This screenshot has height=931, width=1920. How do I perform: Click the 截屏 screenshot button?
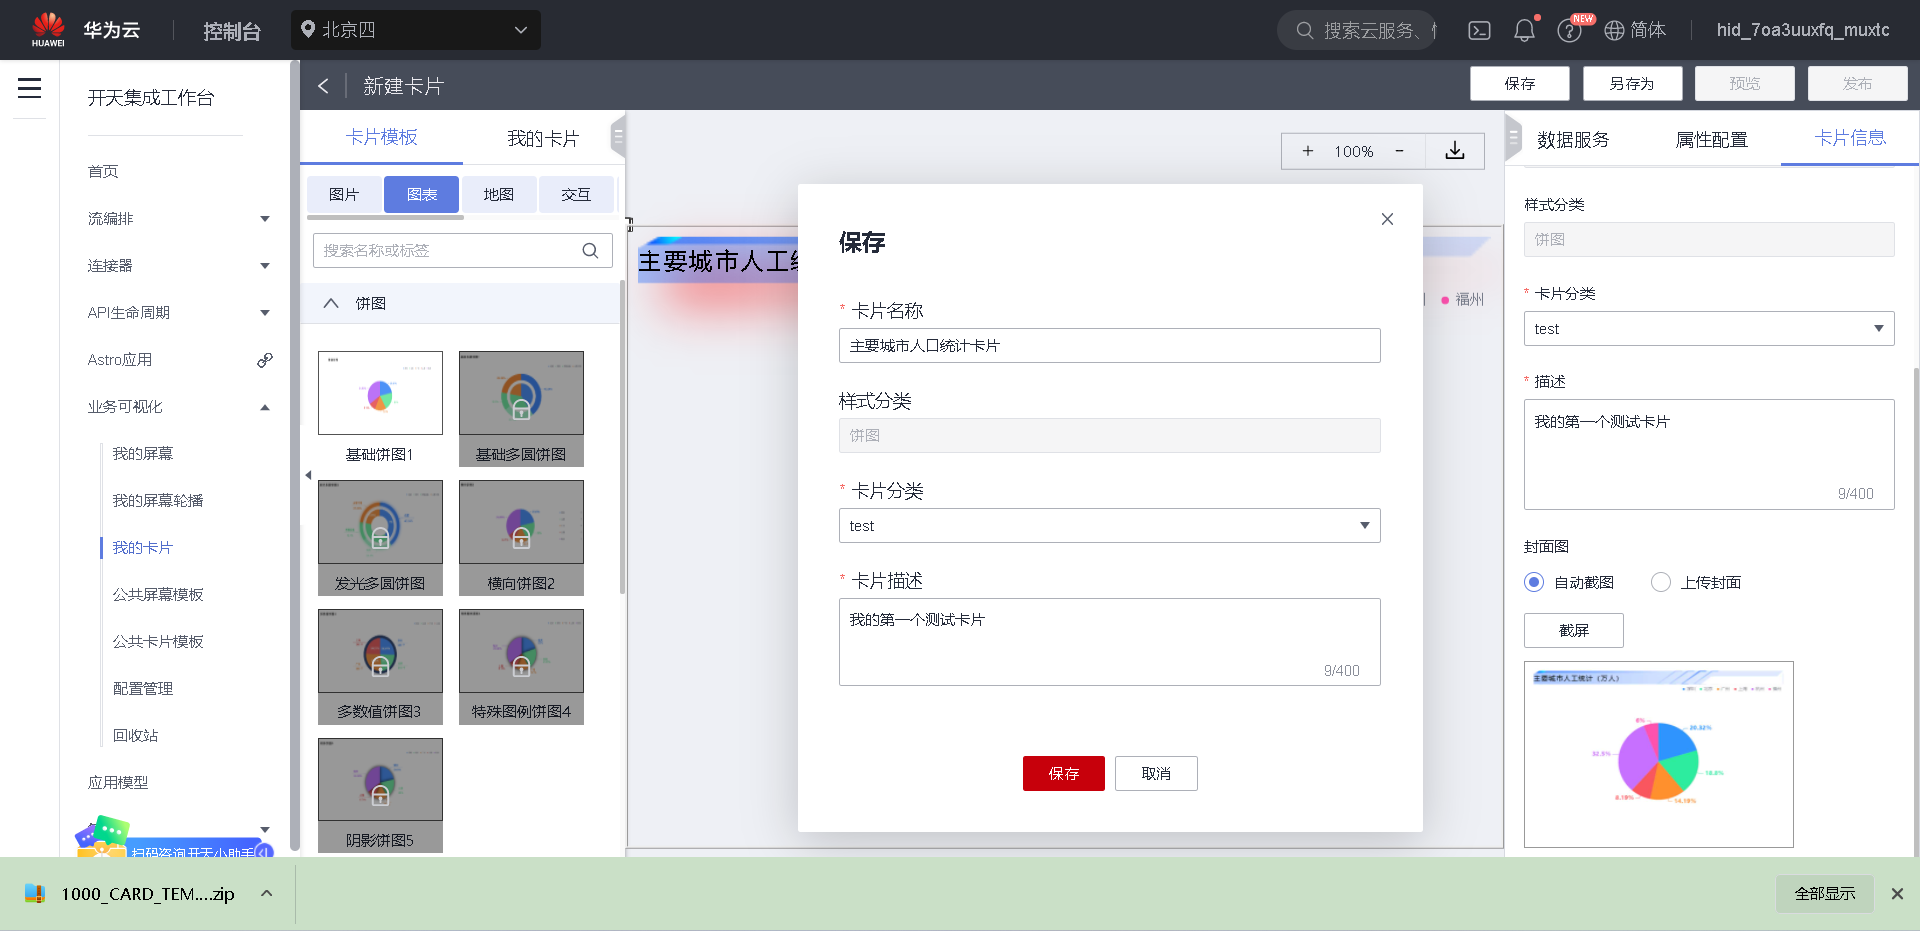(x=1574, y=631)
